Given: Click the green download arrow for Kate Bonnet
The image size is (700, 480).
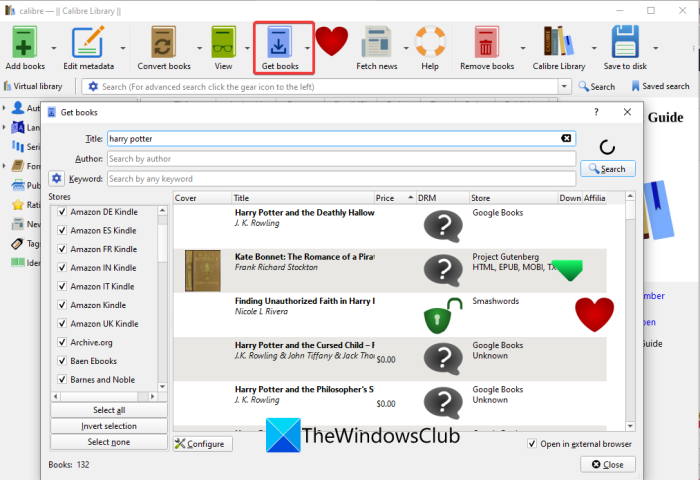Looking at the screenshot, I should (567, 270).
